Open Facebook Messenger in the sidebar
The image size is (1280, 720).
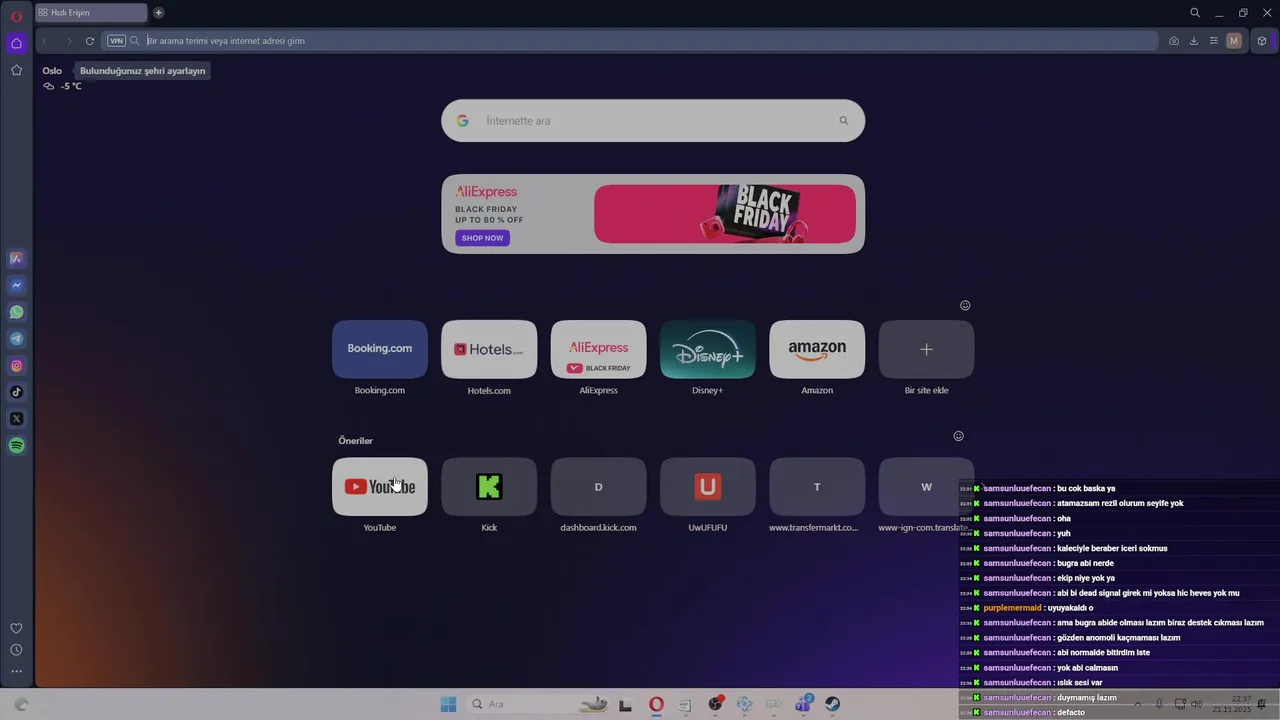tap(16, 285)
